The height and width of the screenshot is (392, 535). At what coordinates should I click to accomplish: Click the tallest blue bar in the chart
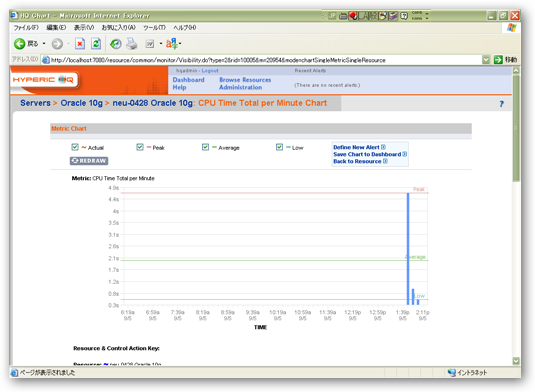(x=408, y=249)
